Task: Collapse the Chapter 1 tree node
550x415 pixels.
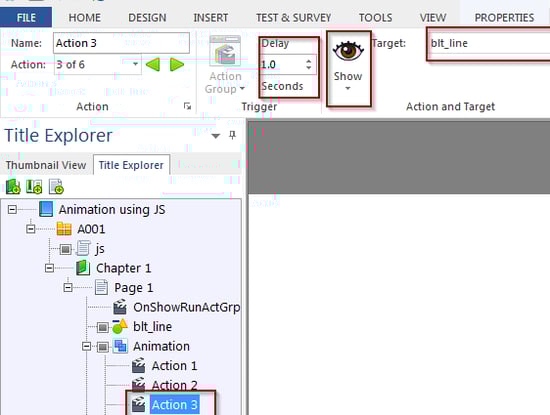Action: [49, 268]
